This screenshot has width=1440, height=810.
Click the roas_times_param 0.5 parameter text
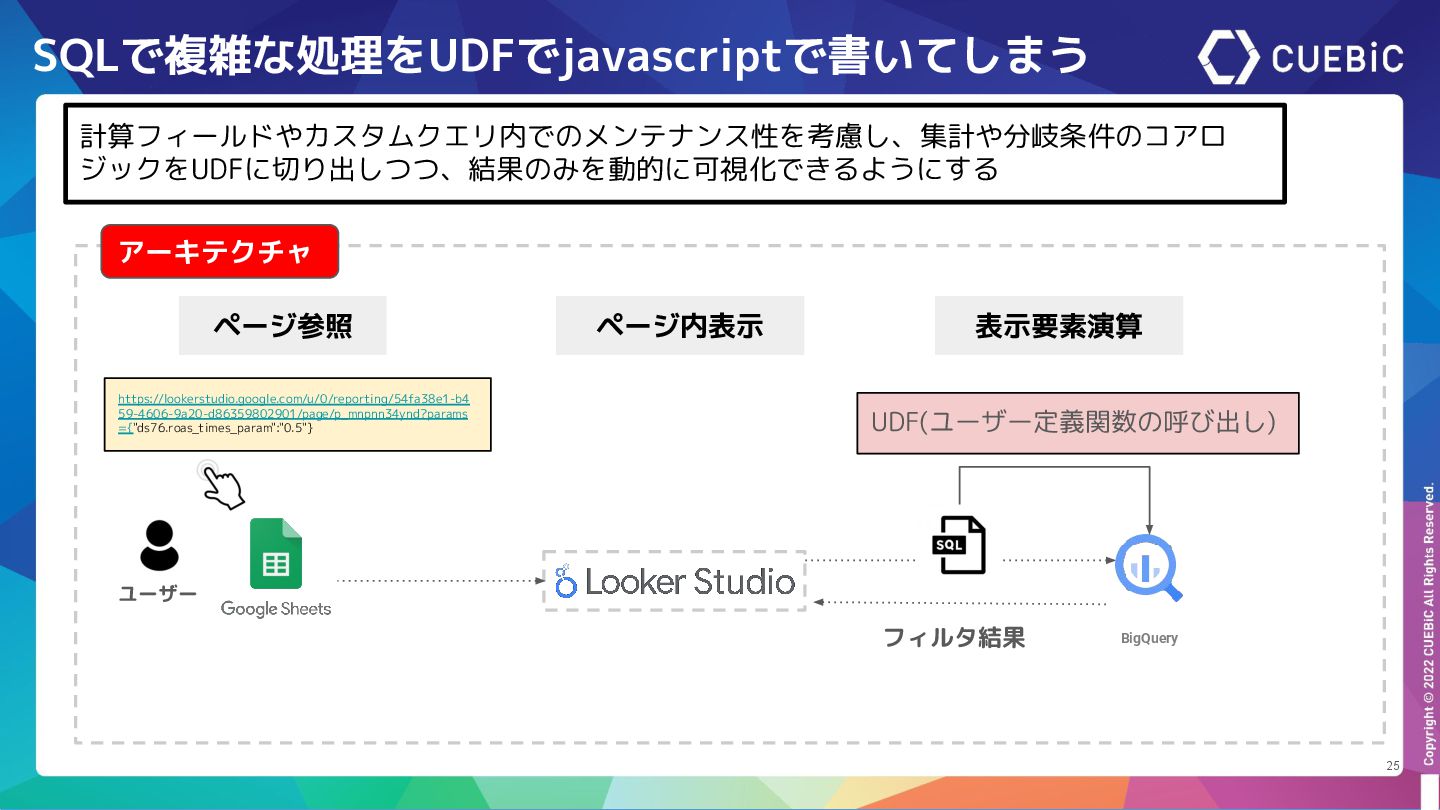tap(222, 428)
